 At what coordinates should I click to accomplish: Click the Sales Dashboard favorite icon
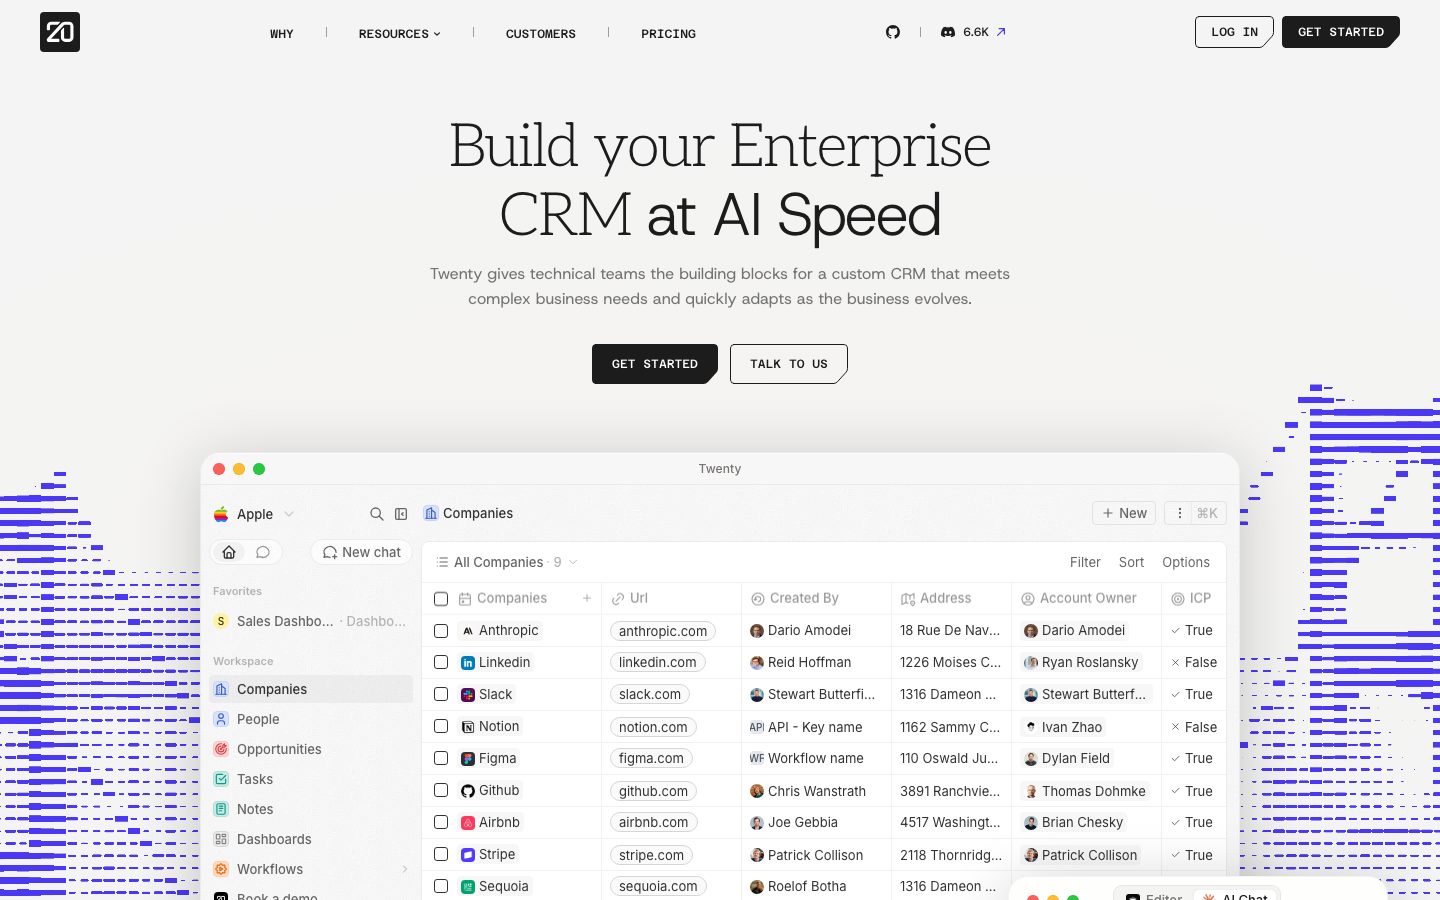[x=221, y=621]
